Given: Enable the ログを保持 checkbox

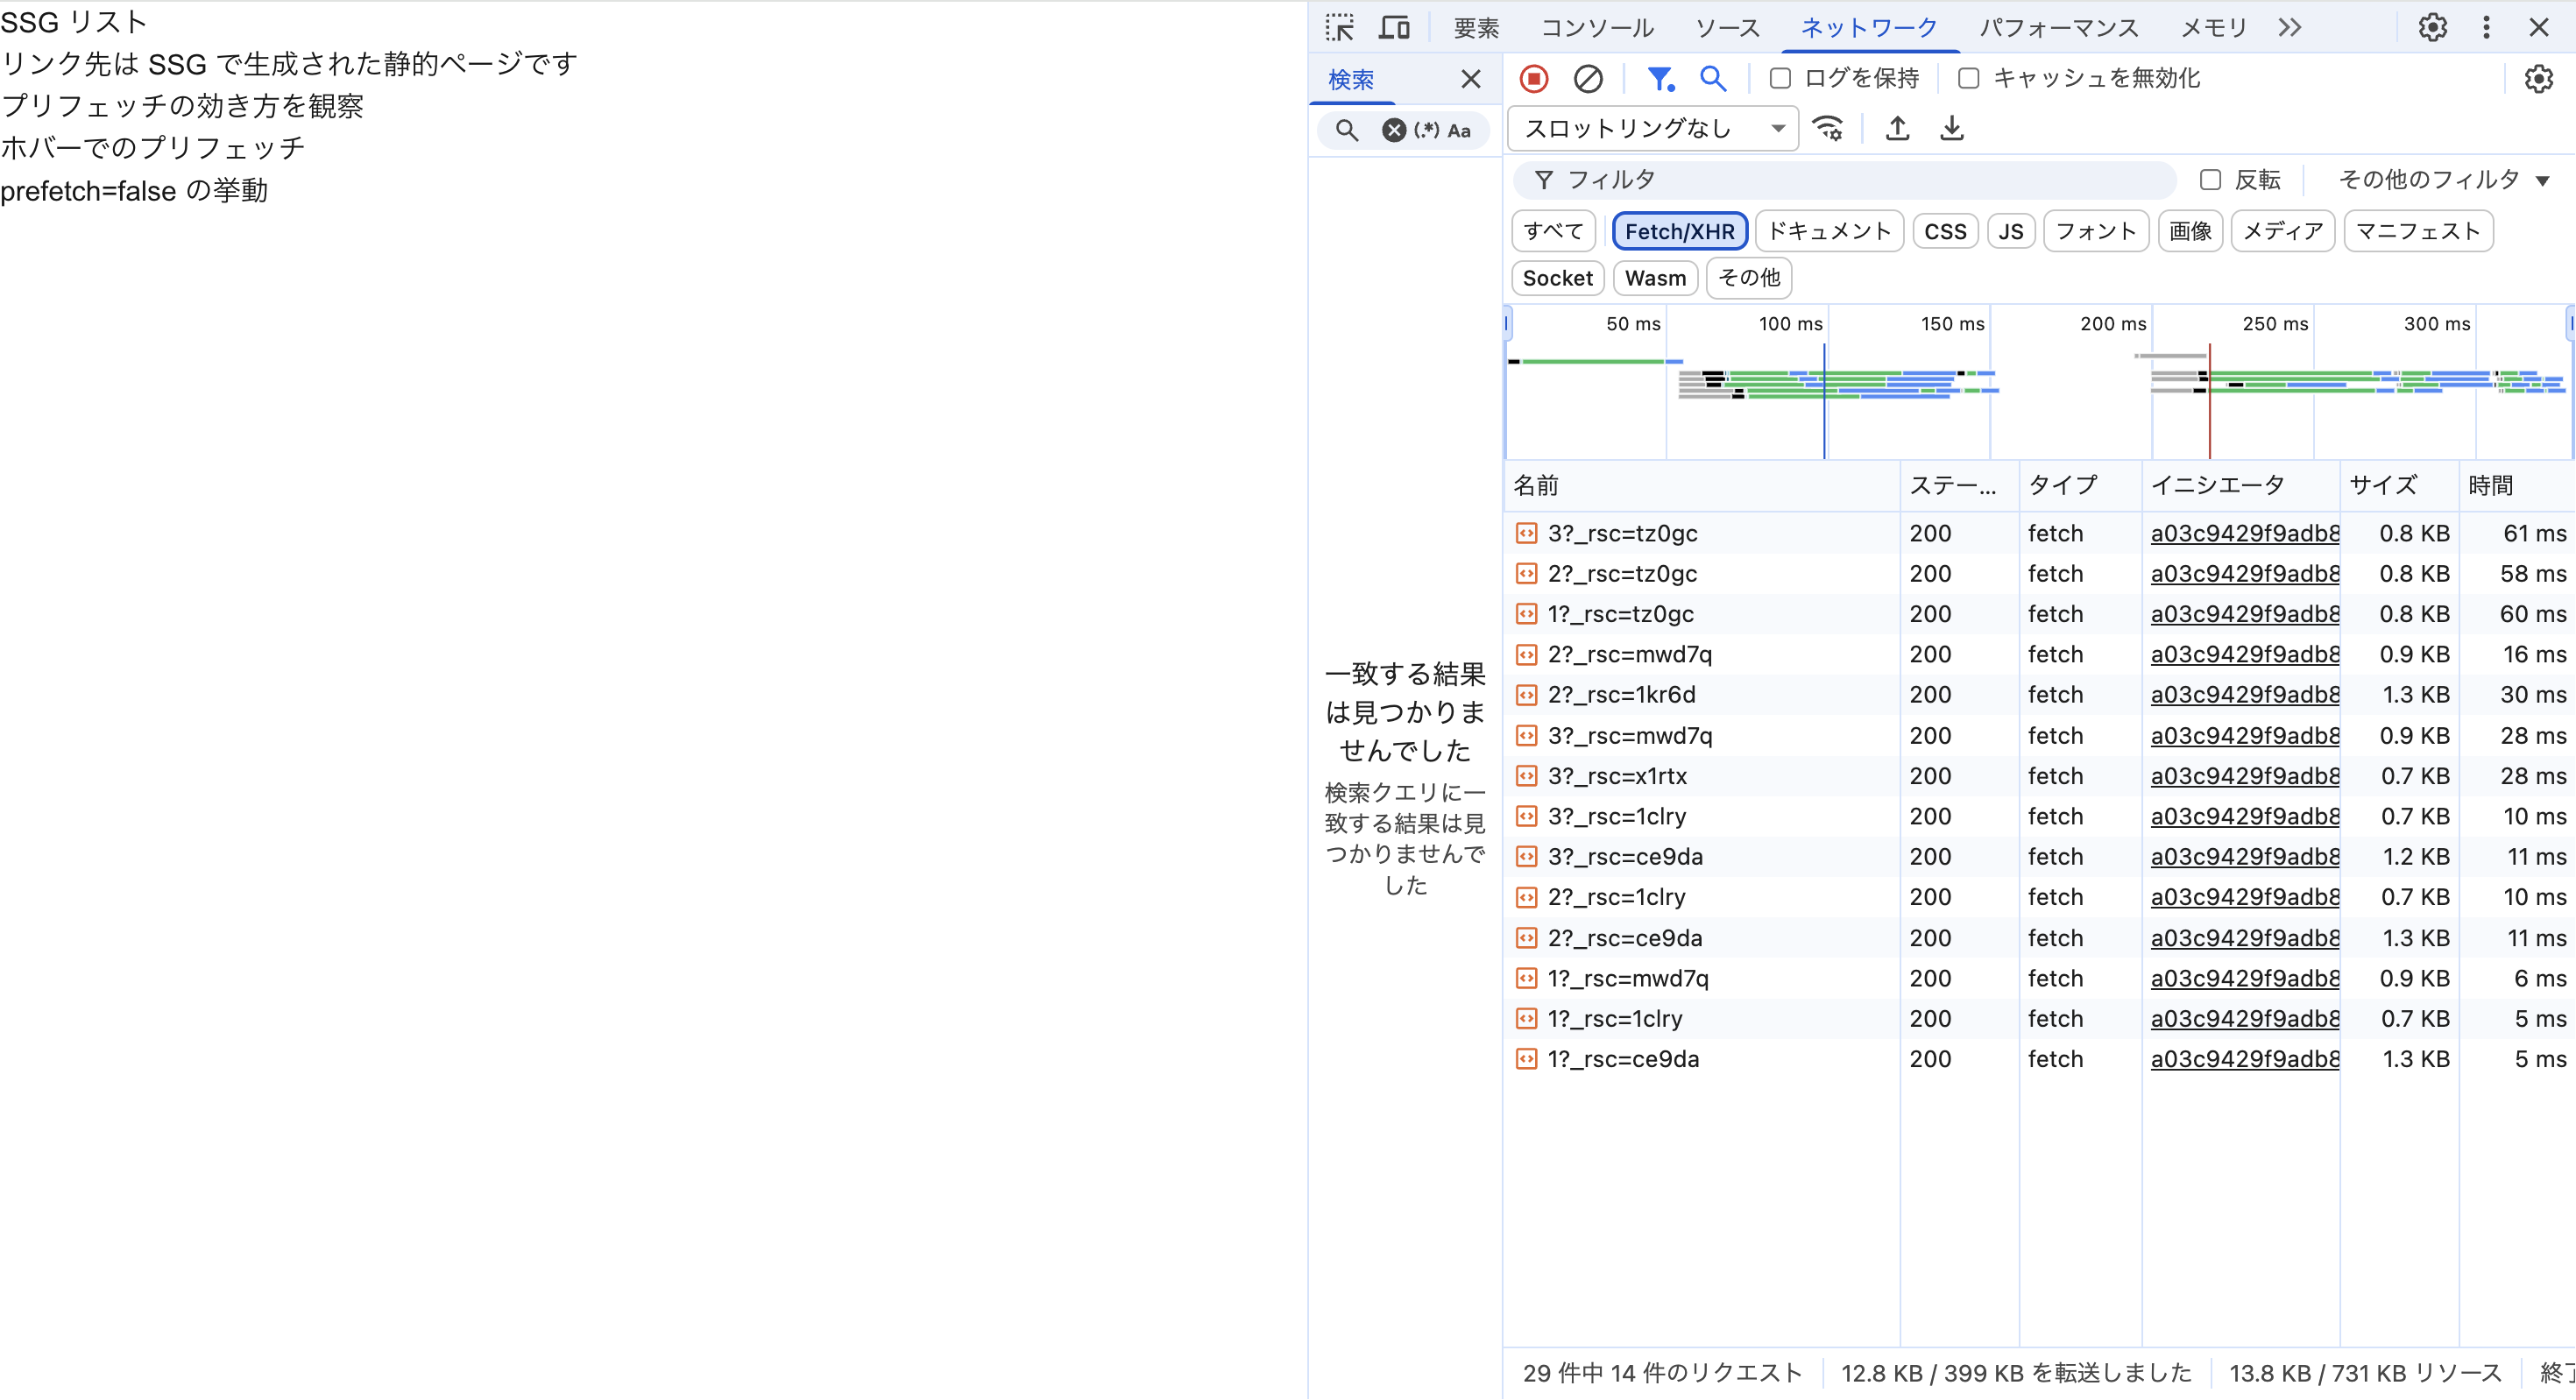Looking at the screenshot, I should [x=1780, y=78].
